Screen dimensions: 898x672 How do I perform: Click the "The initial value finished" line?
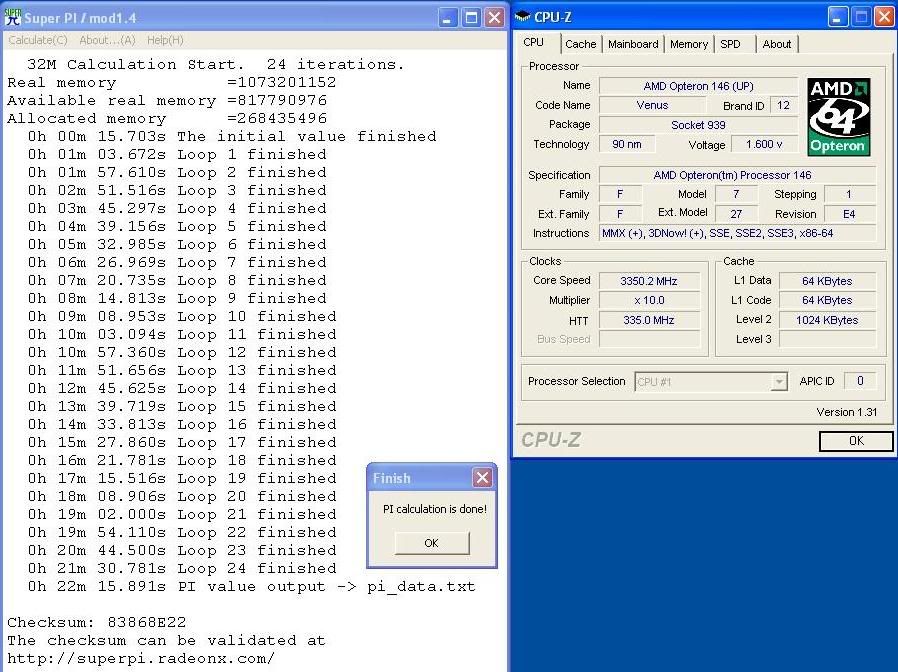click(x=232, y=136)
